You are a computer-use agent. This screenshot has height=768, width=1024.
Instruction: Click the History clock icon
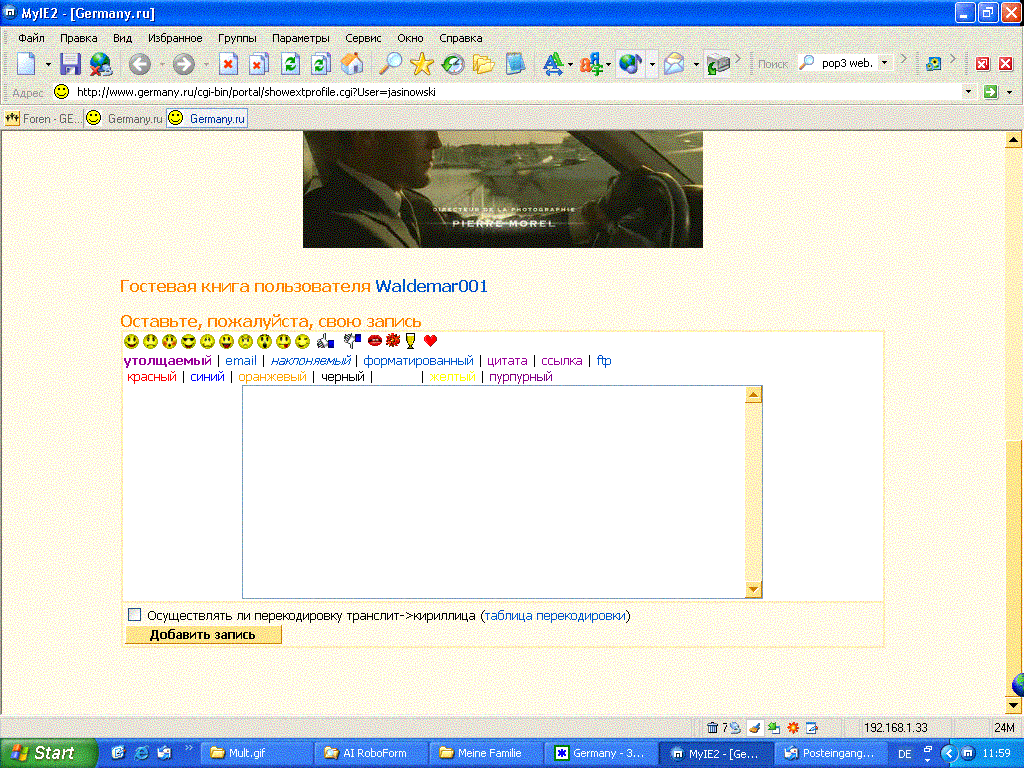(x=453, y=64)
